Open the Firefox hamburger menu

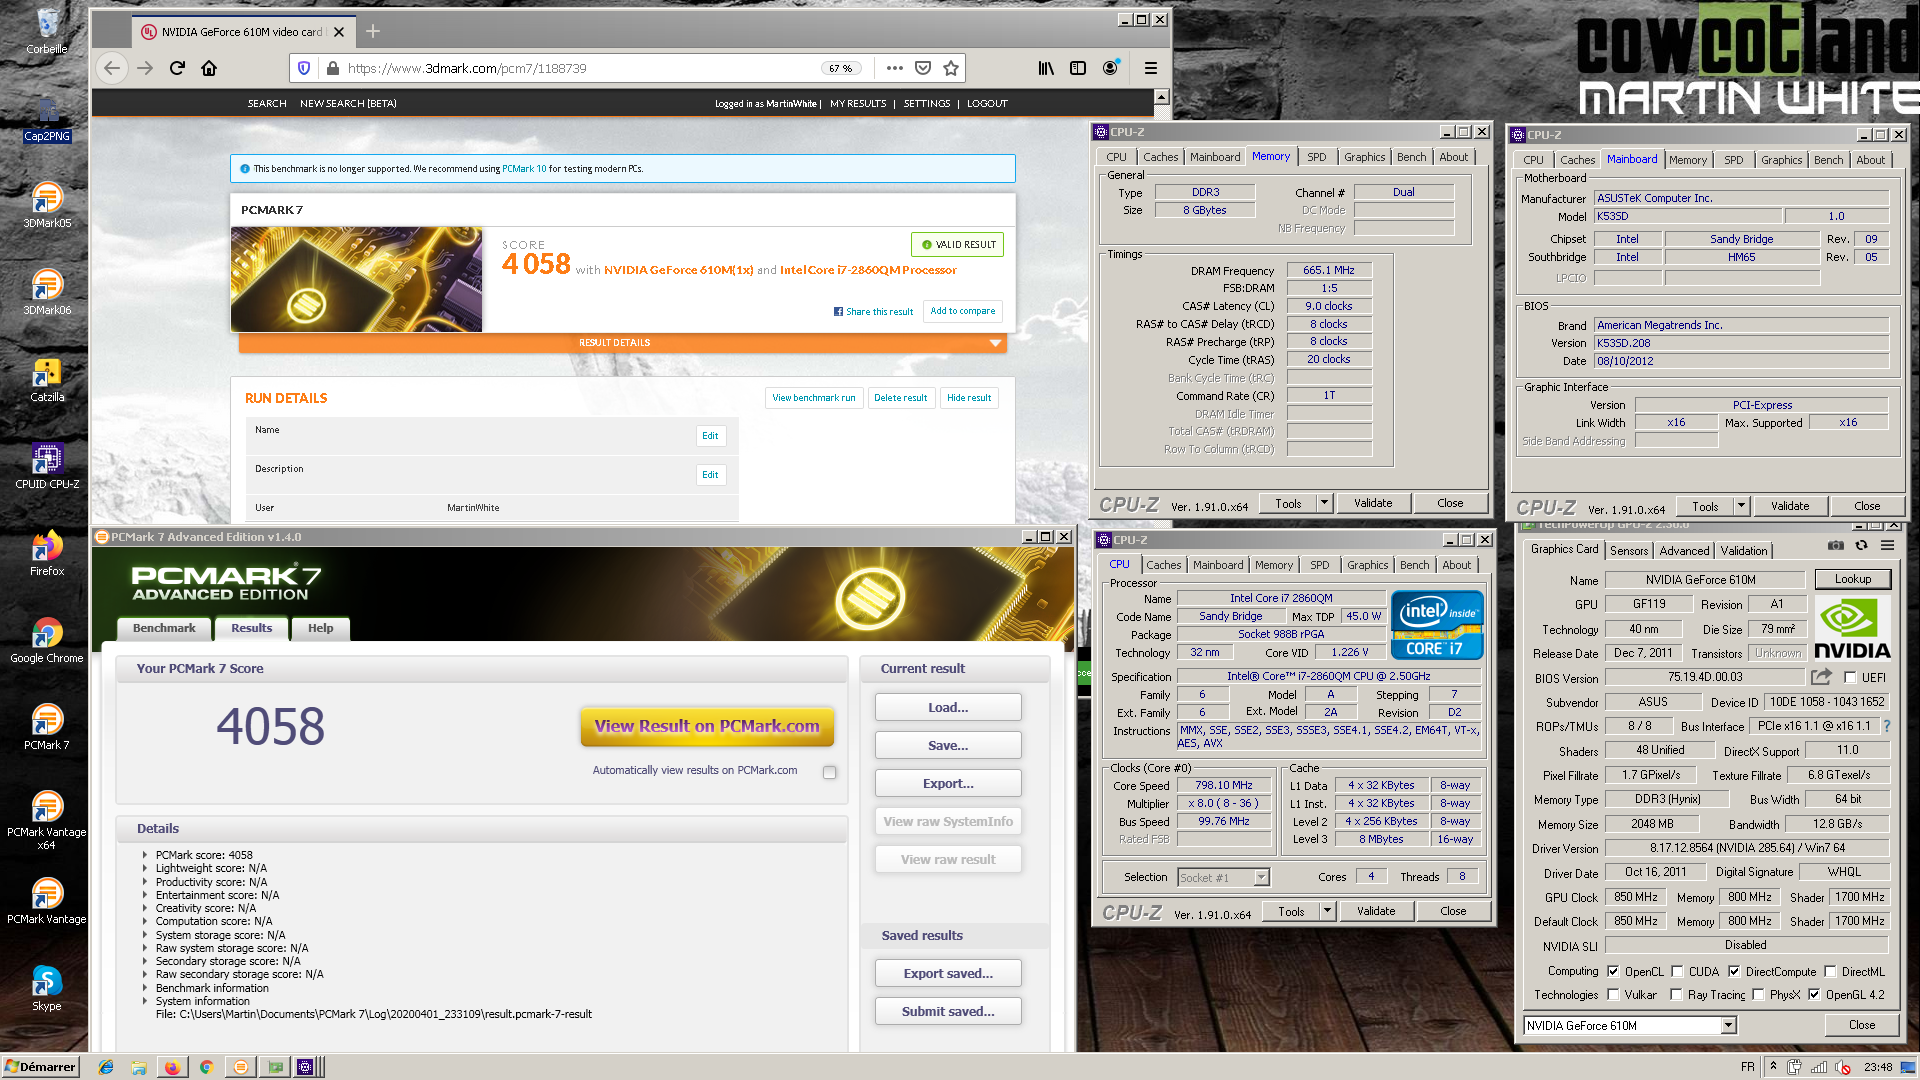pos(1151,68)
